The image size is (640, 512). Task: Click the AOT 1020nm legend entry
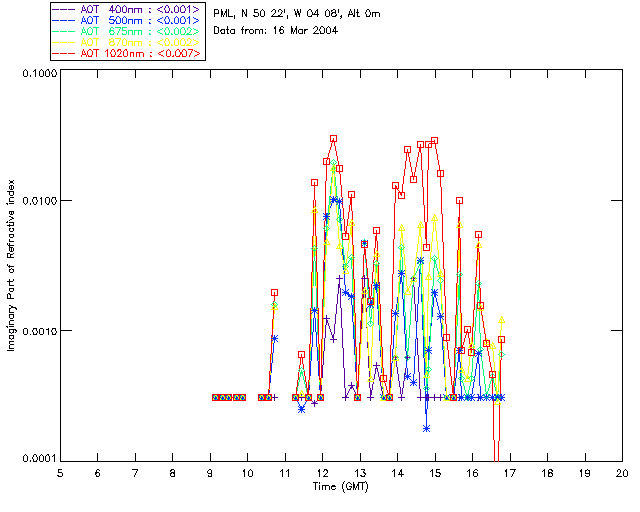click(127, 53)
